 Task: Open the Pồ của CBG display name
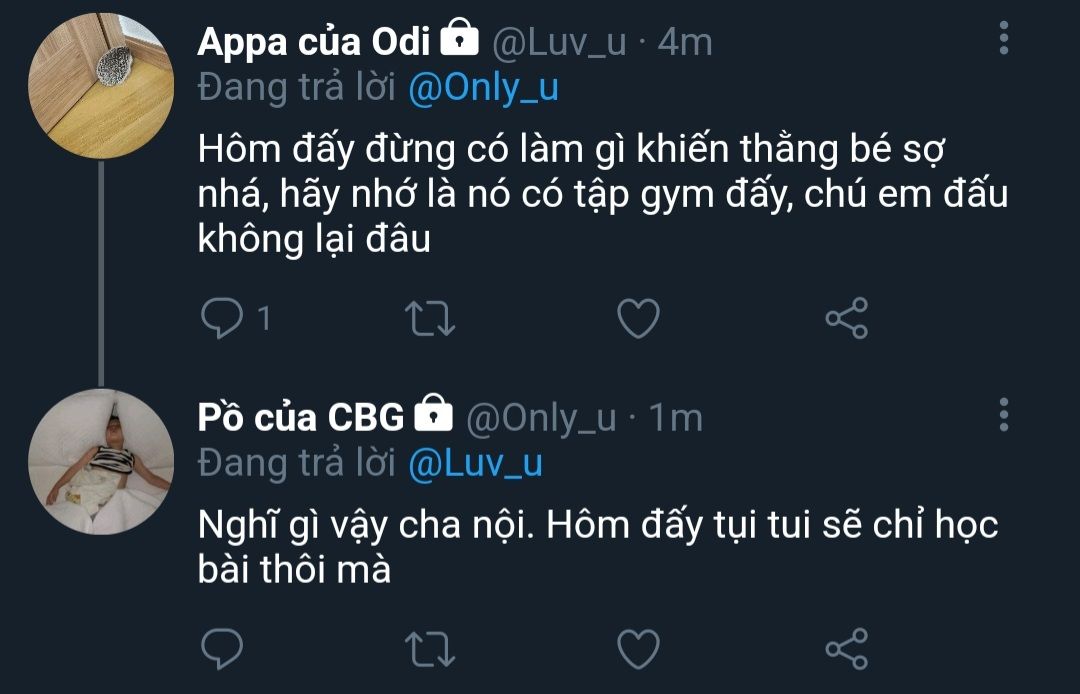pos(301,416)
